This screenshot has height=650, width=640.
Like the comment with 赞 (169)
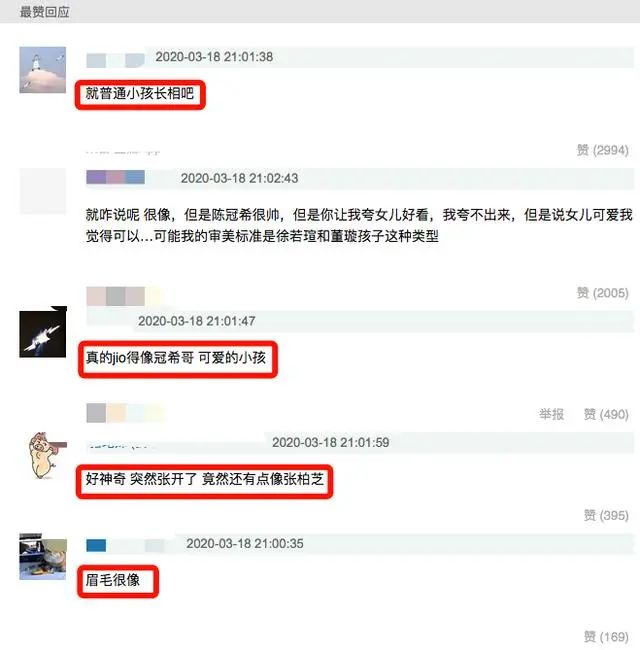click(x=606, y=636)
